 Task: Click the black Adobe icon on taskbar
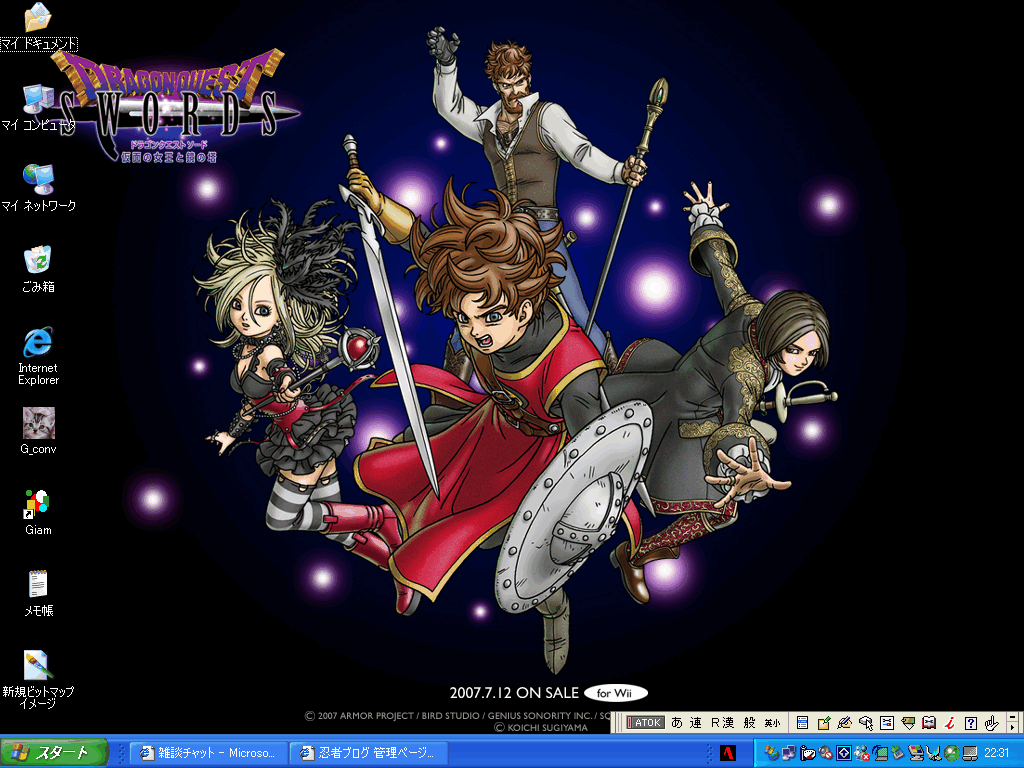(728, 753)
